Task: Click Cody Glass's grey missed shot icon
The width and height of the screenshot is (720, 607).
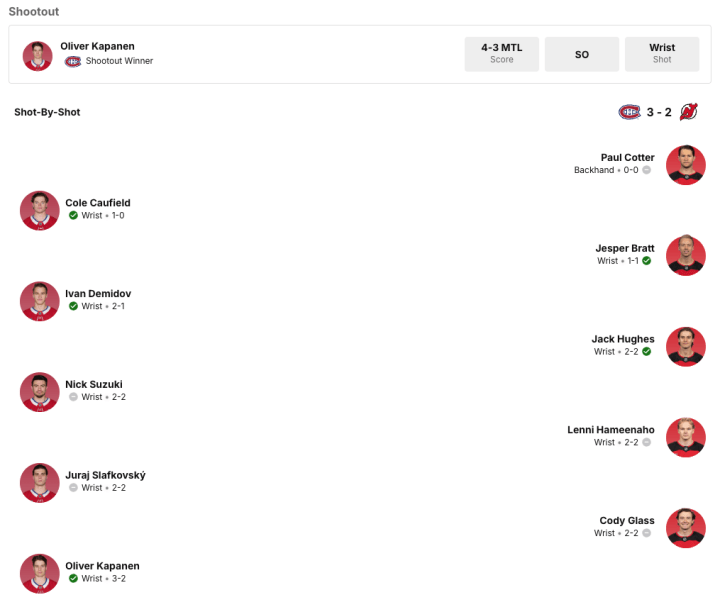Action: [647, 533]
